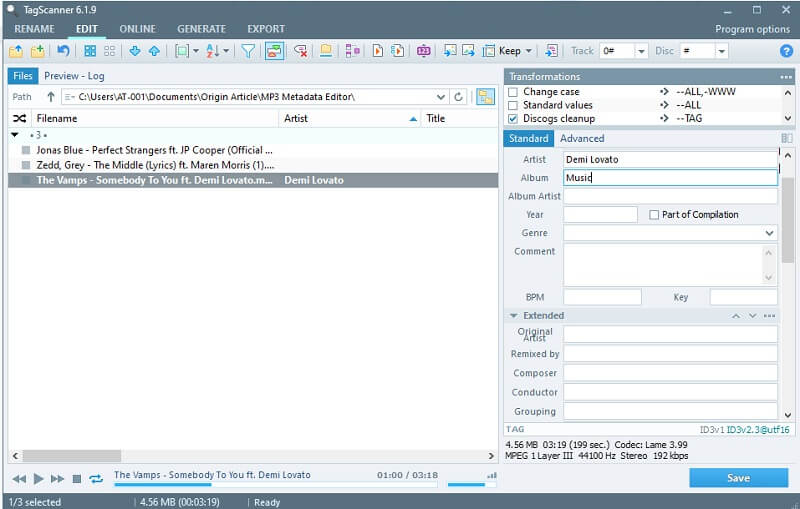Click the blue down arrow in the toolbar
The width and height of the screenshot is (800, 509).
pyautogui.click(x=135, y=51)
